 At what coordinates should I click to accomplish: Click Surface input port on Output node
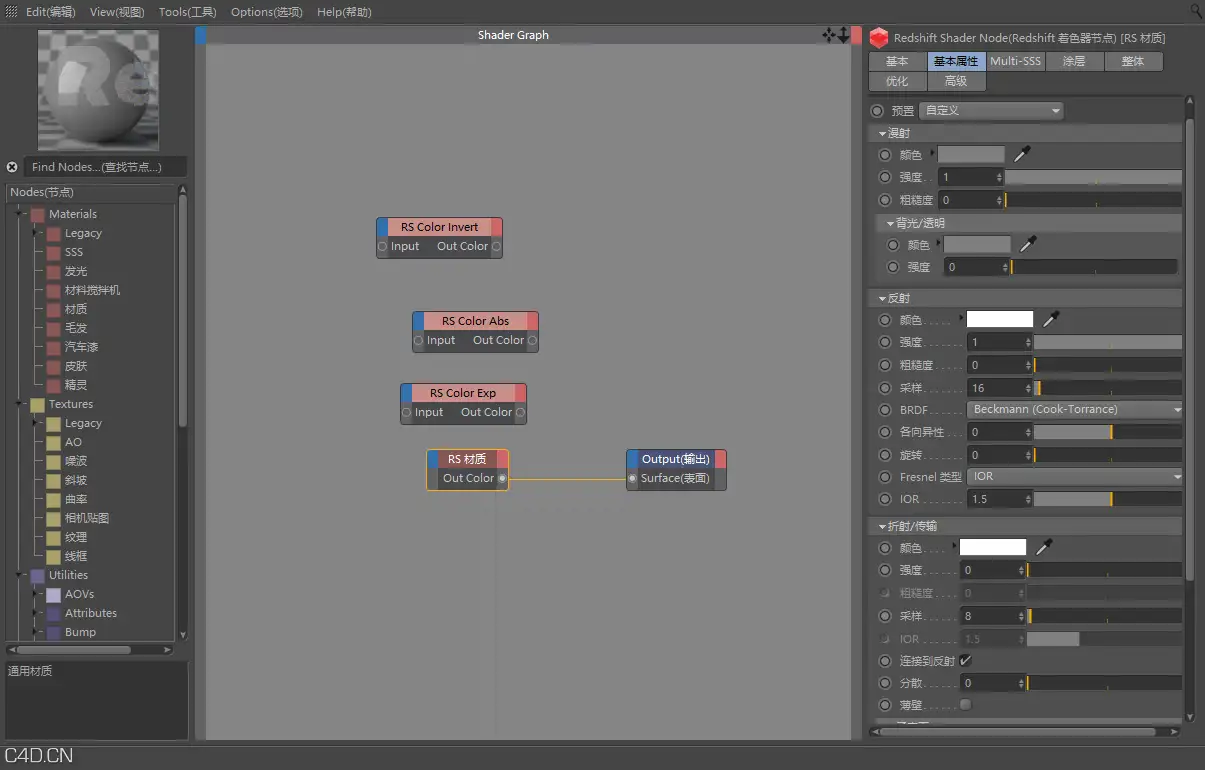coord(633,478)
